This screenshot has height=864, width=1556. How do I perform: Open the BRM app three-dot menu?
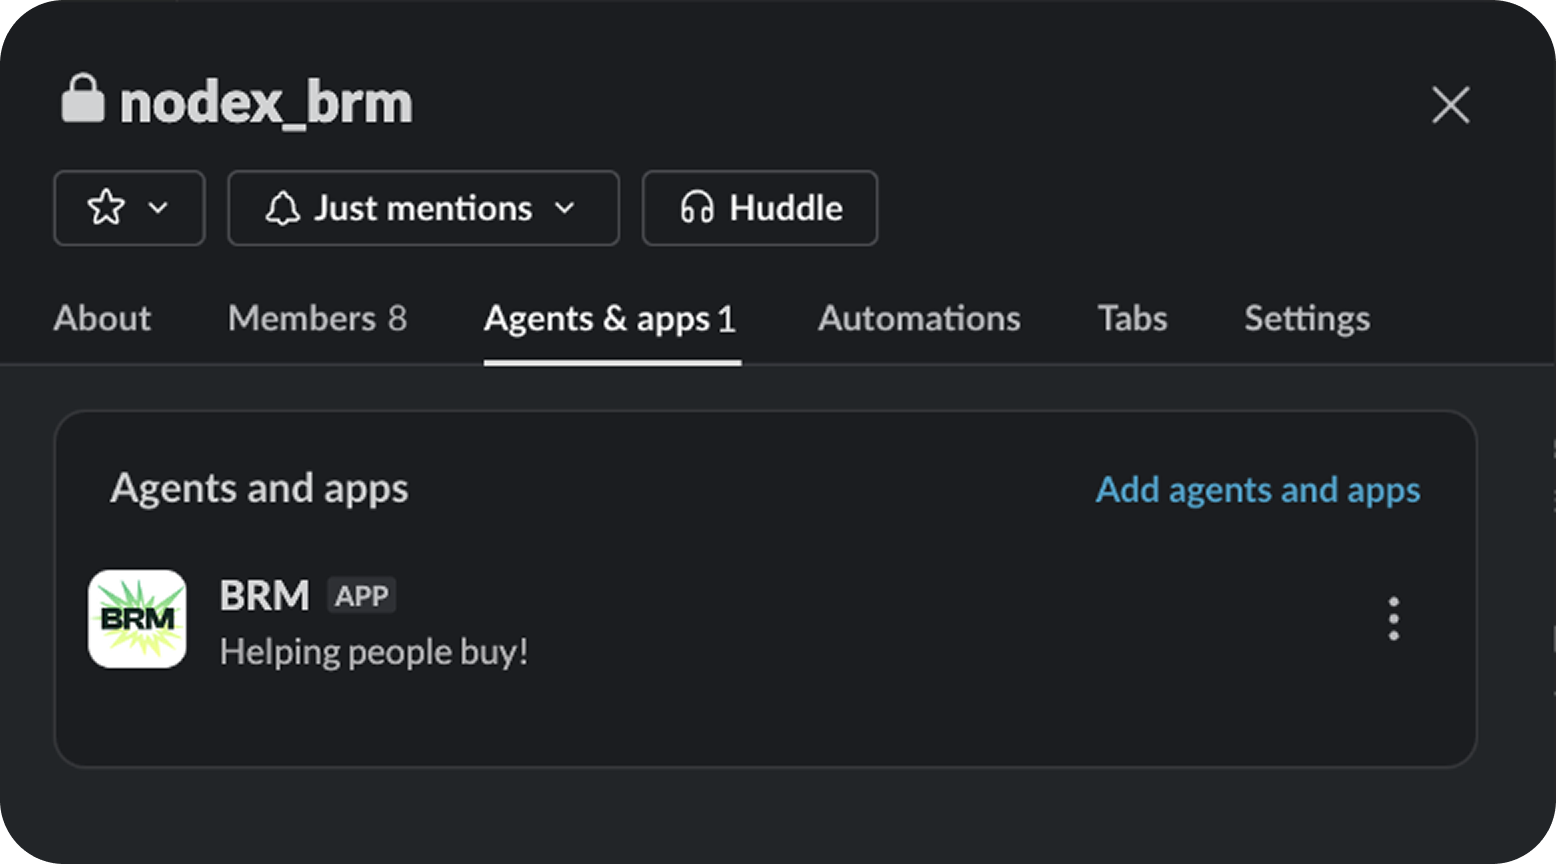coord(1393,619)
